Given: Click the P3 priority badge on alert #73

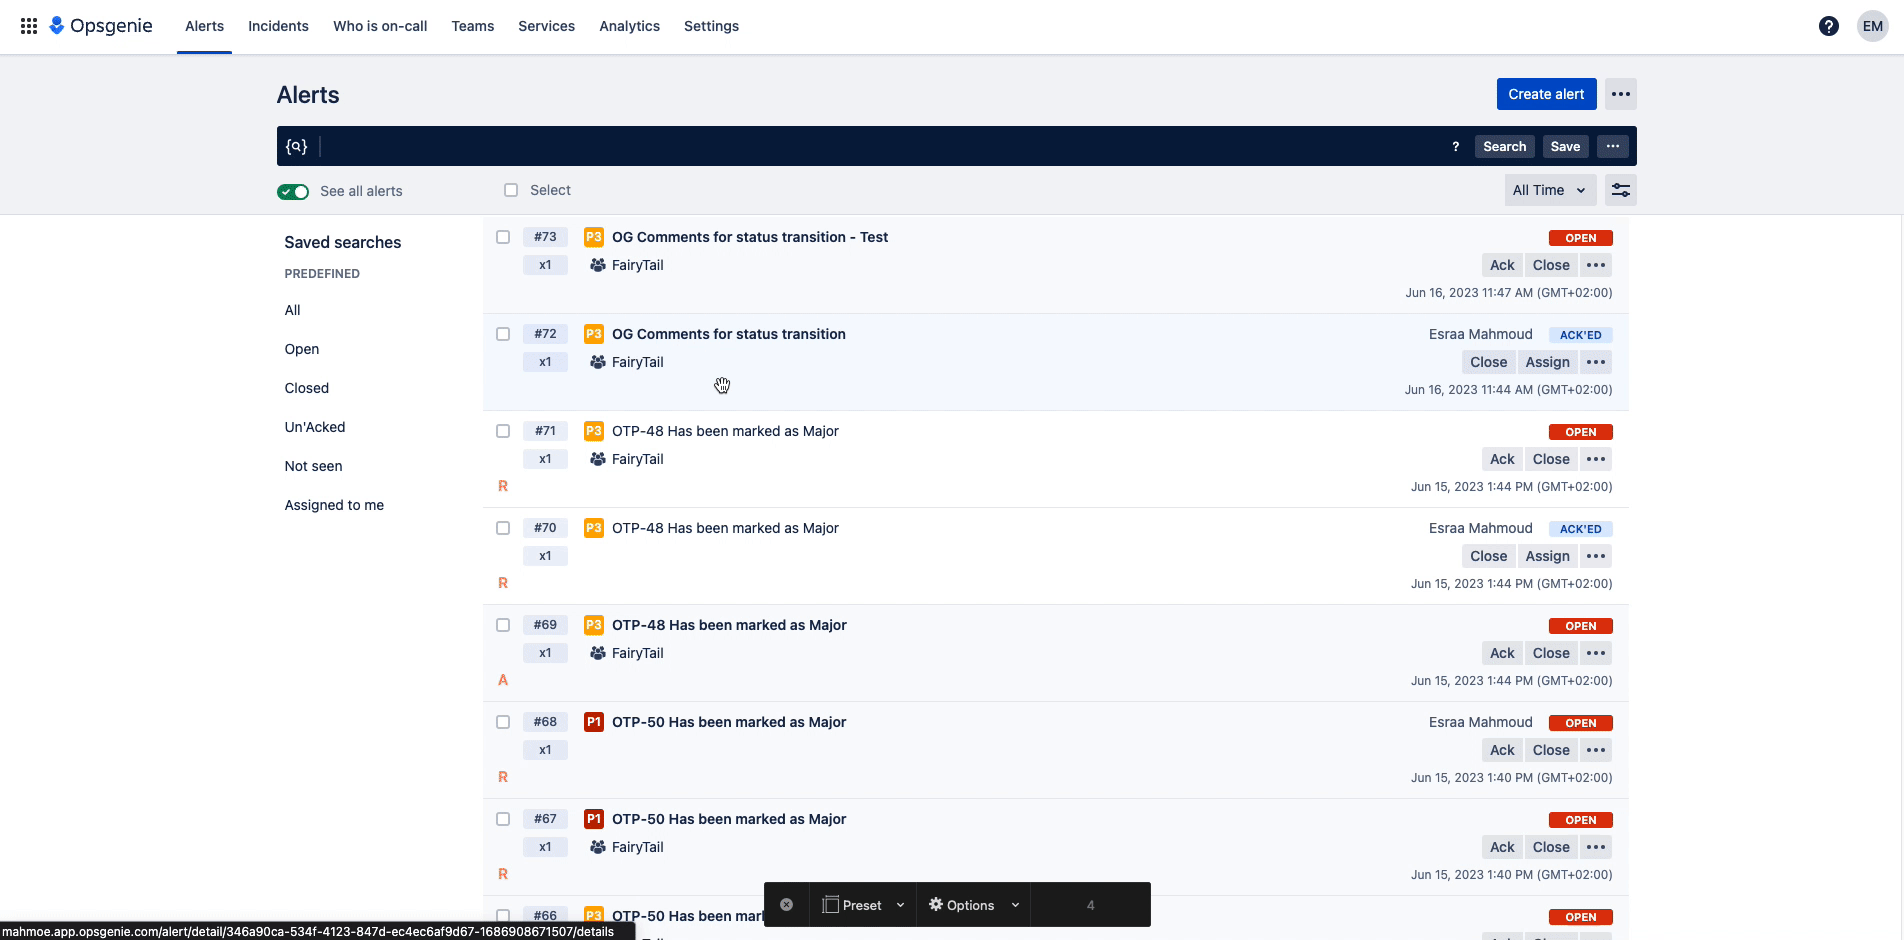Looking at the screenshot, I should click(593, 237).
